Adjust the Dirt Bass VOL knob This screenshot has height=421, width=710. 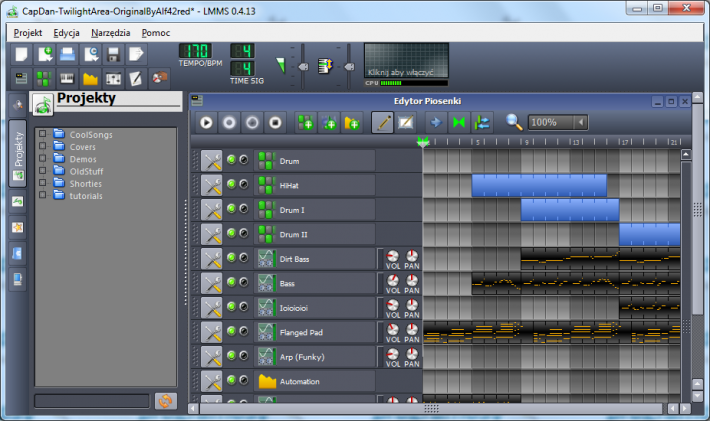click(x=393, y=256)
